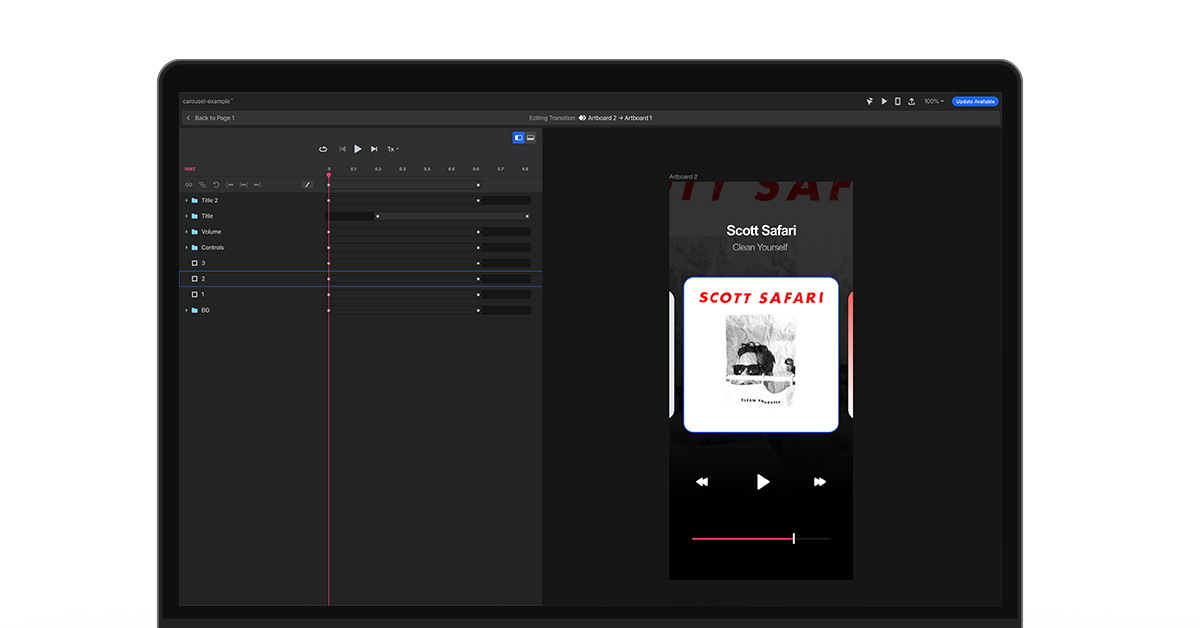Open the easing curve editor button
Image resolution: width=1200 pixels, height=628 pixels.
pyautogui.click(x=307, y=184)
